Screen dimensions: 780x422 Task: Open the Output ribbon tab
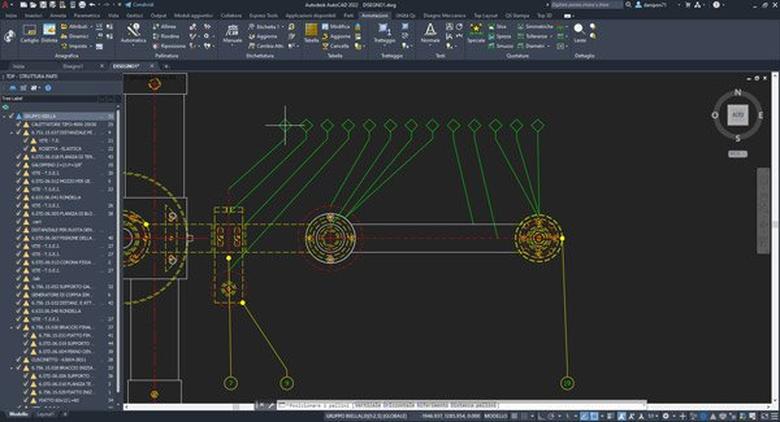[159, 16]
